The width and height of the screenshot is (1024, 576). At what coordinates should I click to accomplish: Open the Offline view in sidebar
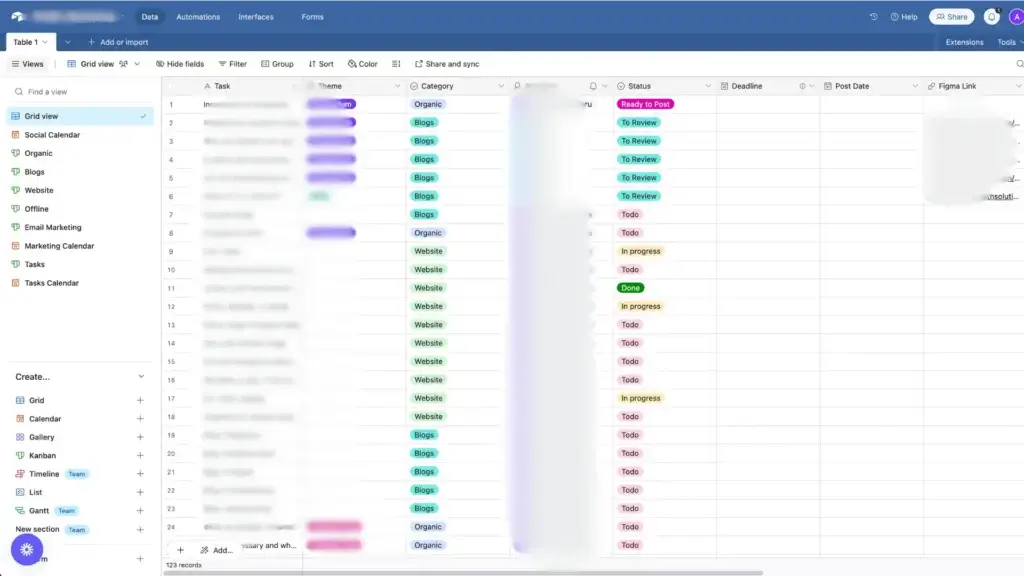pos(36,209)
